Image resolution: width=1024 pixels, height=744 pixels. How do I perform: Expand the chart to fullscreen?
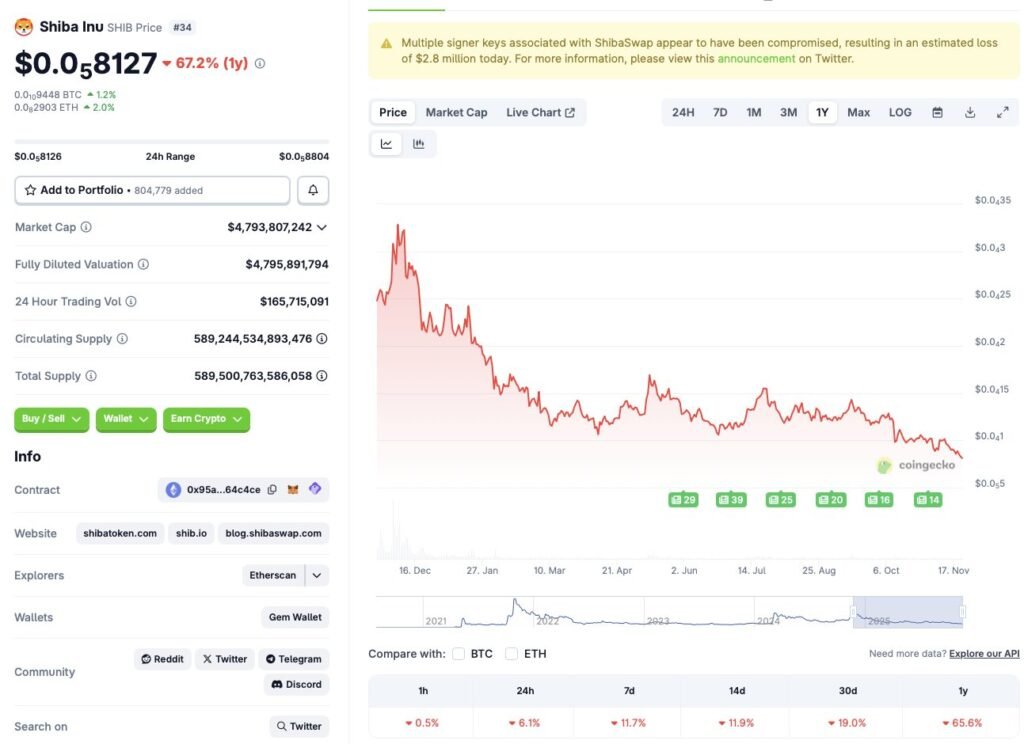click(x=1003, y=113)
